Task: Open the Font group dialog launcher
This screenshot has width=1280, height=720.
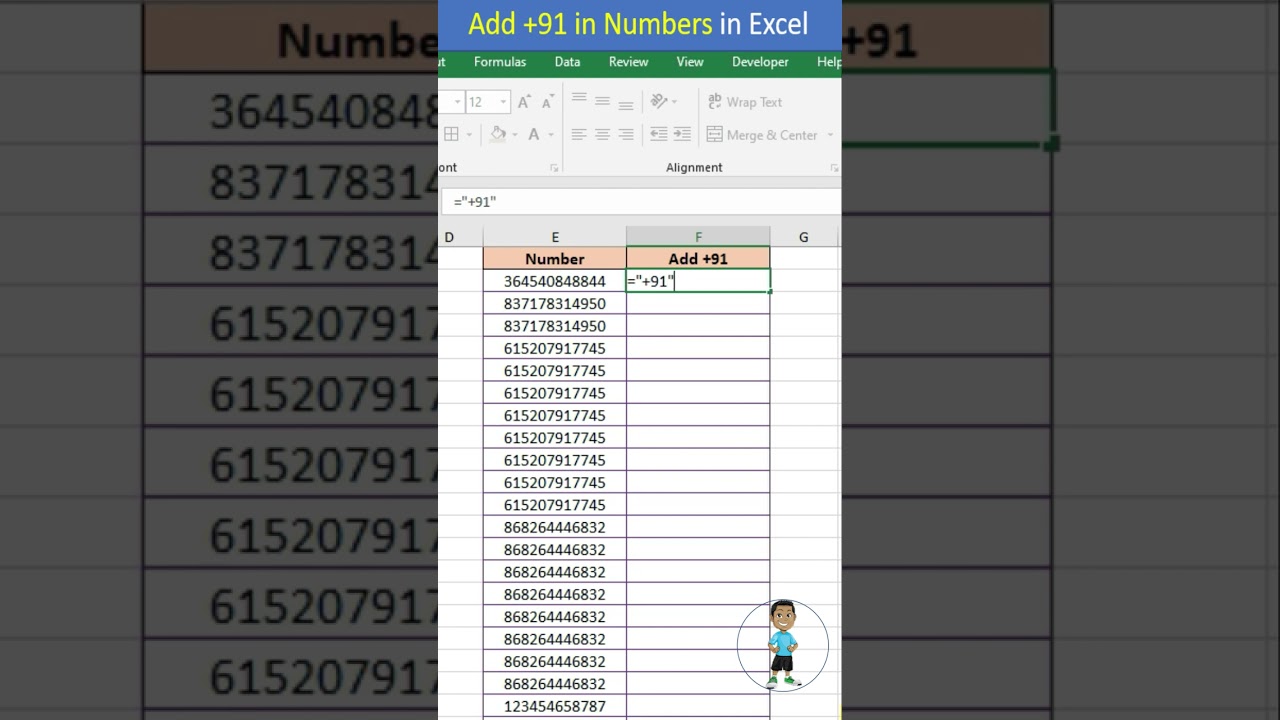Action: click(x=554, y=168)
